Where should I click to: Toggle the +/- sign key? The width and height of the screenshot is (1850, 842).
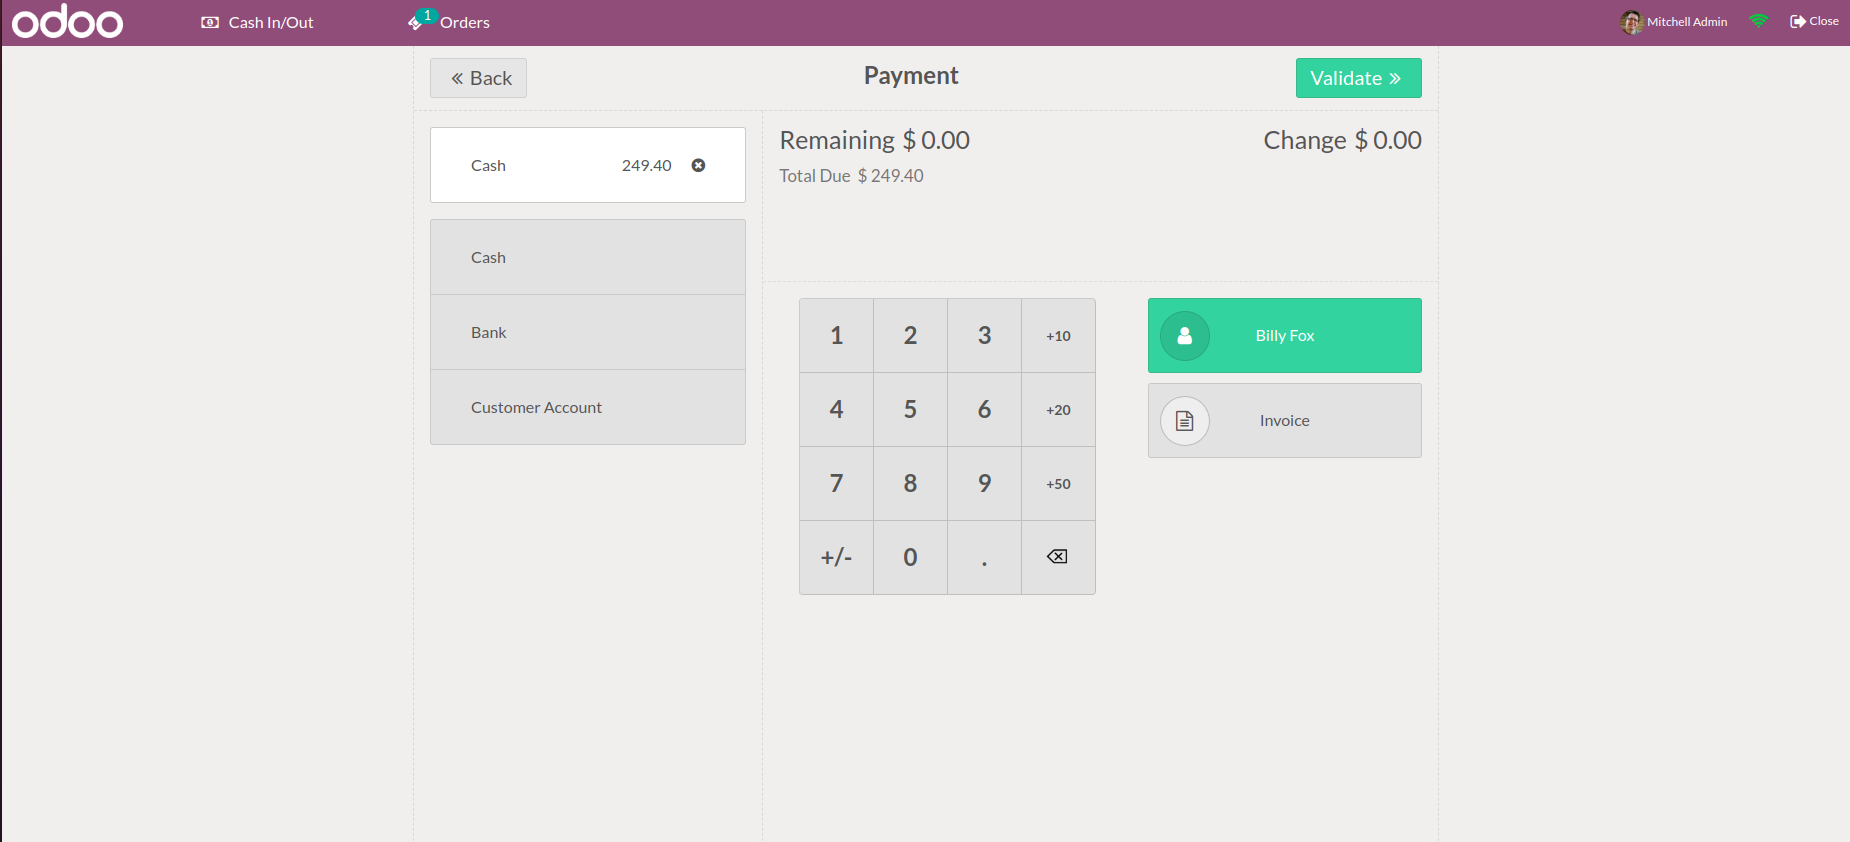pyautogui.click(x=836, y=558)
